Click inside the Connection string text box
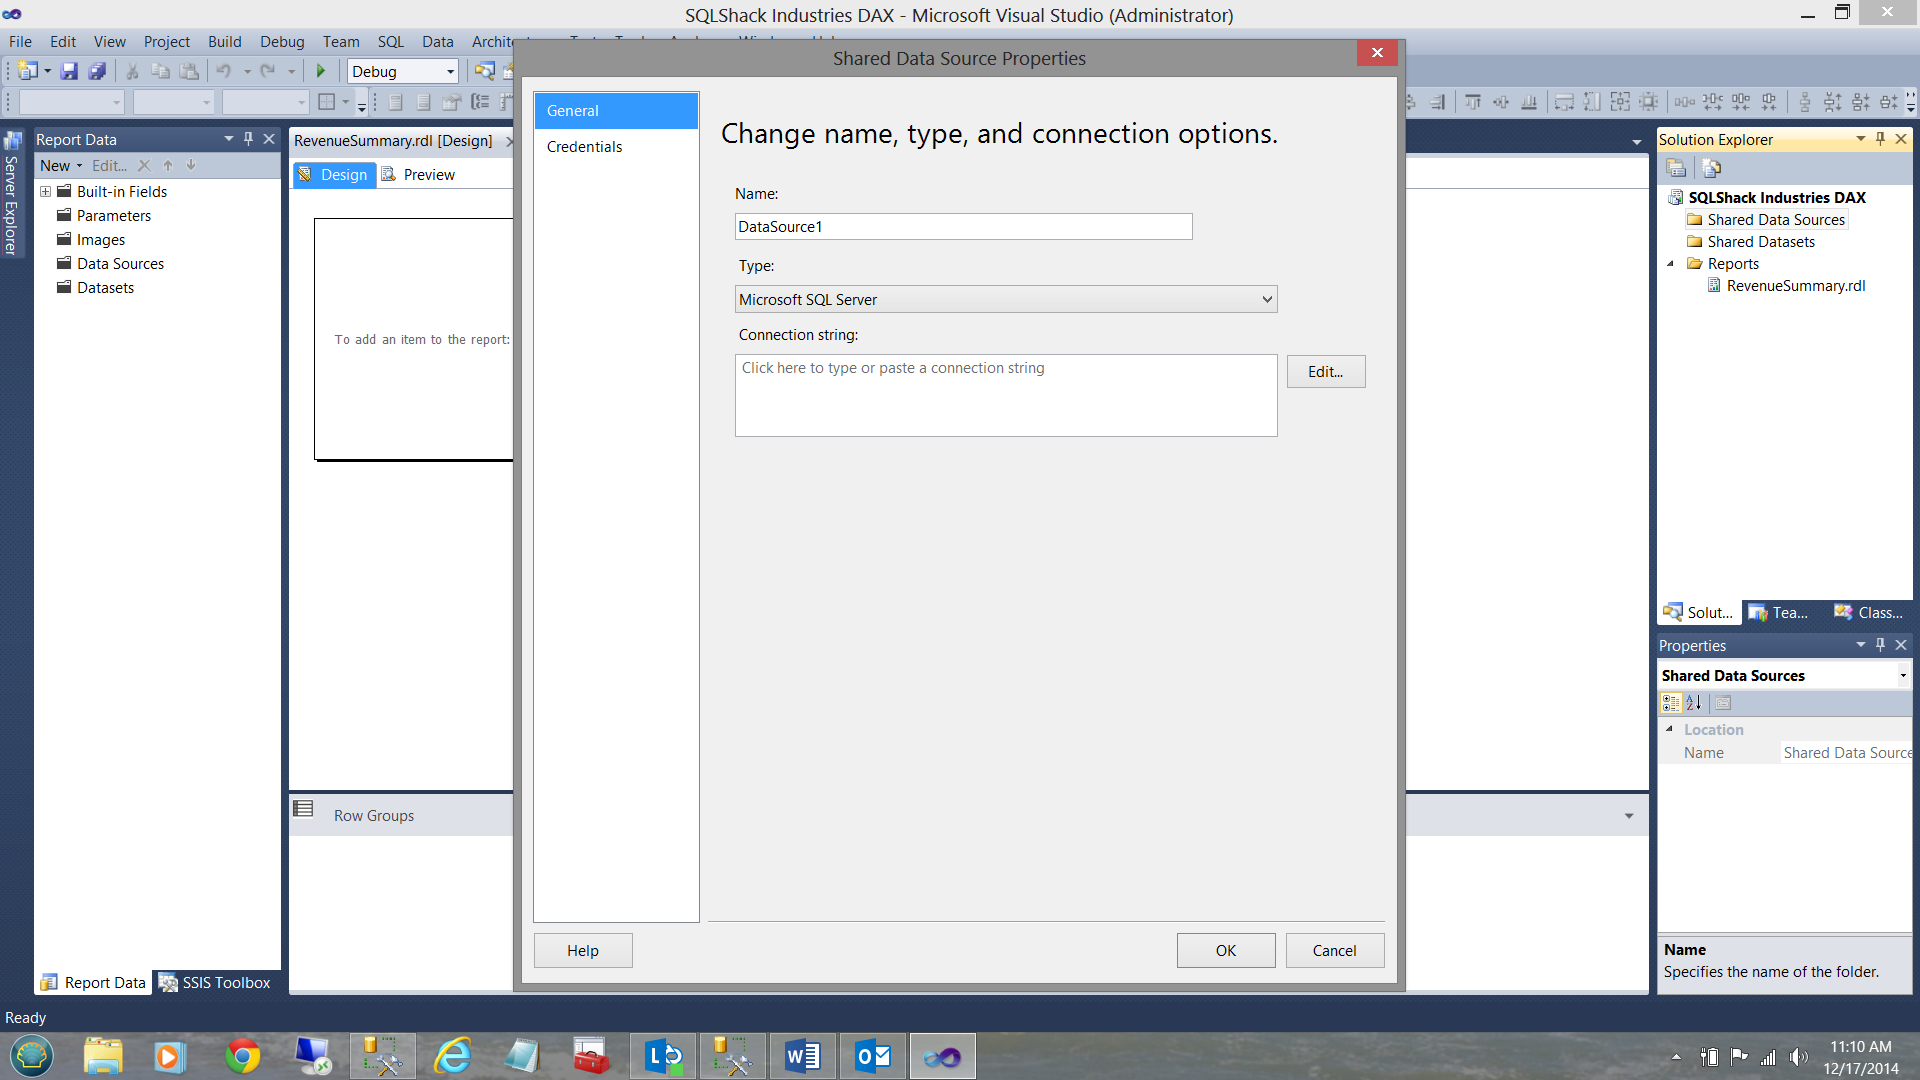Image resolution: width=1920 pixels, height=1080 pixels. 1005,396
